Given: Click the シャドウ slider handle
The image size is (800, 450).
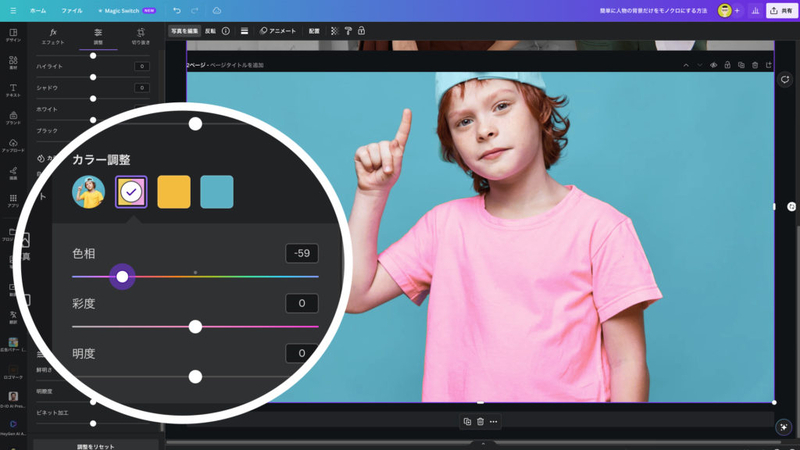Looking at the screenshot, I should [x=93, y=98].
